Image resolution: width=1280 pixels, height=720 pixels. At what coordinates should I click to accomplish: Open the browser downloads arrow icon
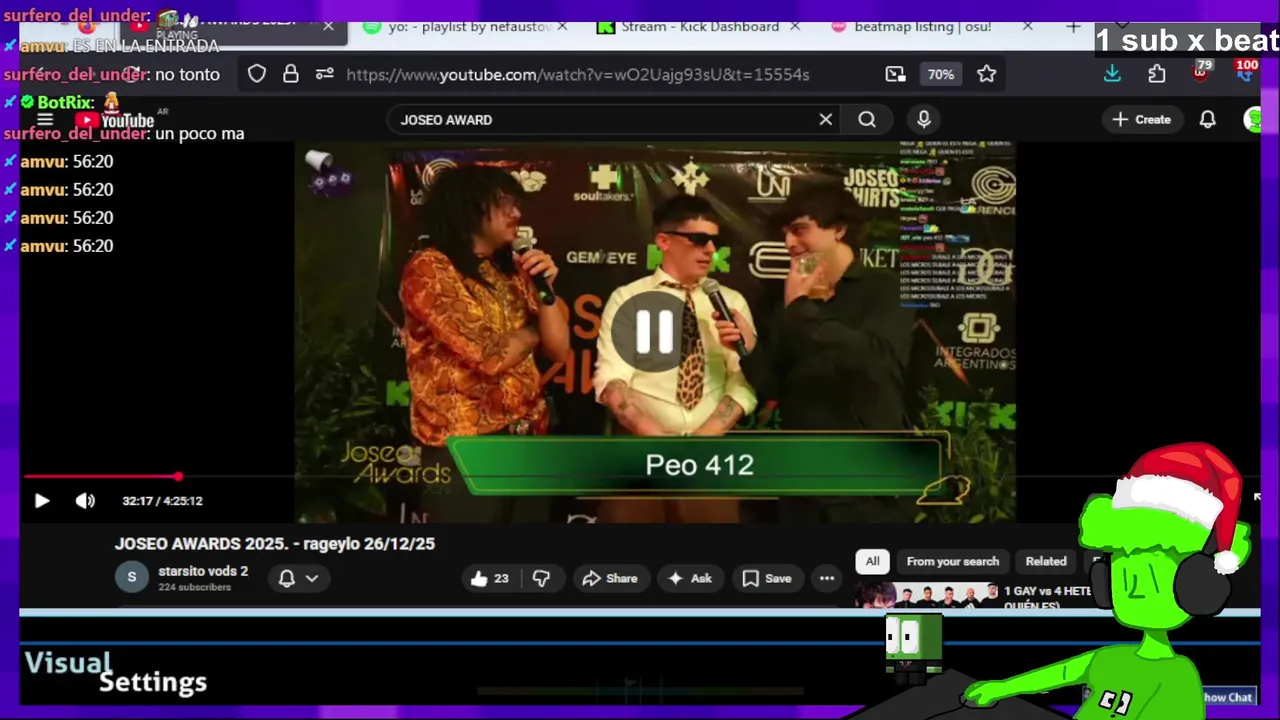coord(1112,74)
